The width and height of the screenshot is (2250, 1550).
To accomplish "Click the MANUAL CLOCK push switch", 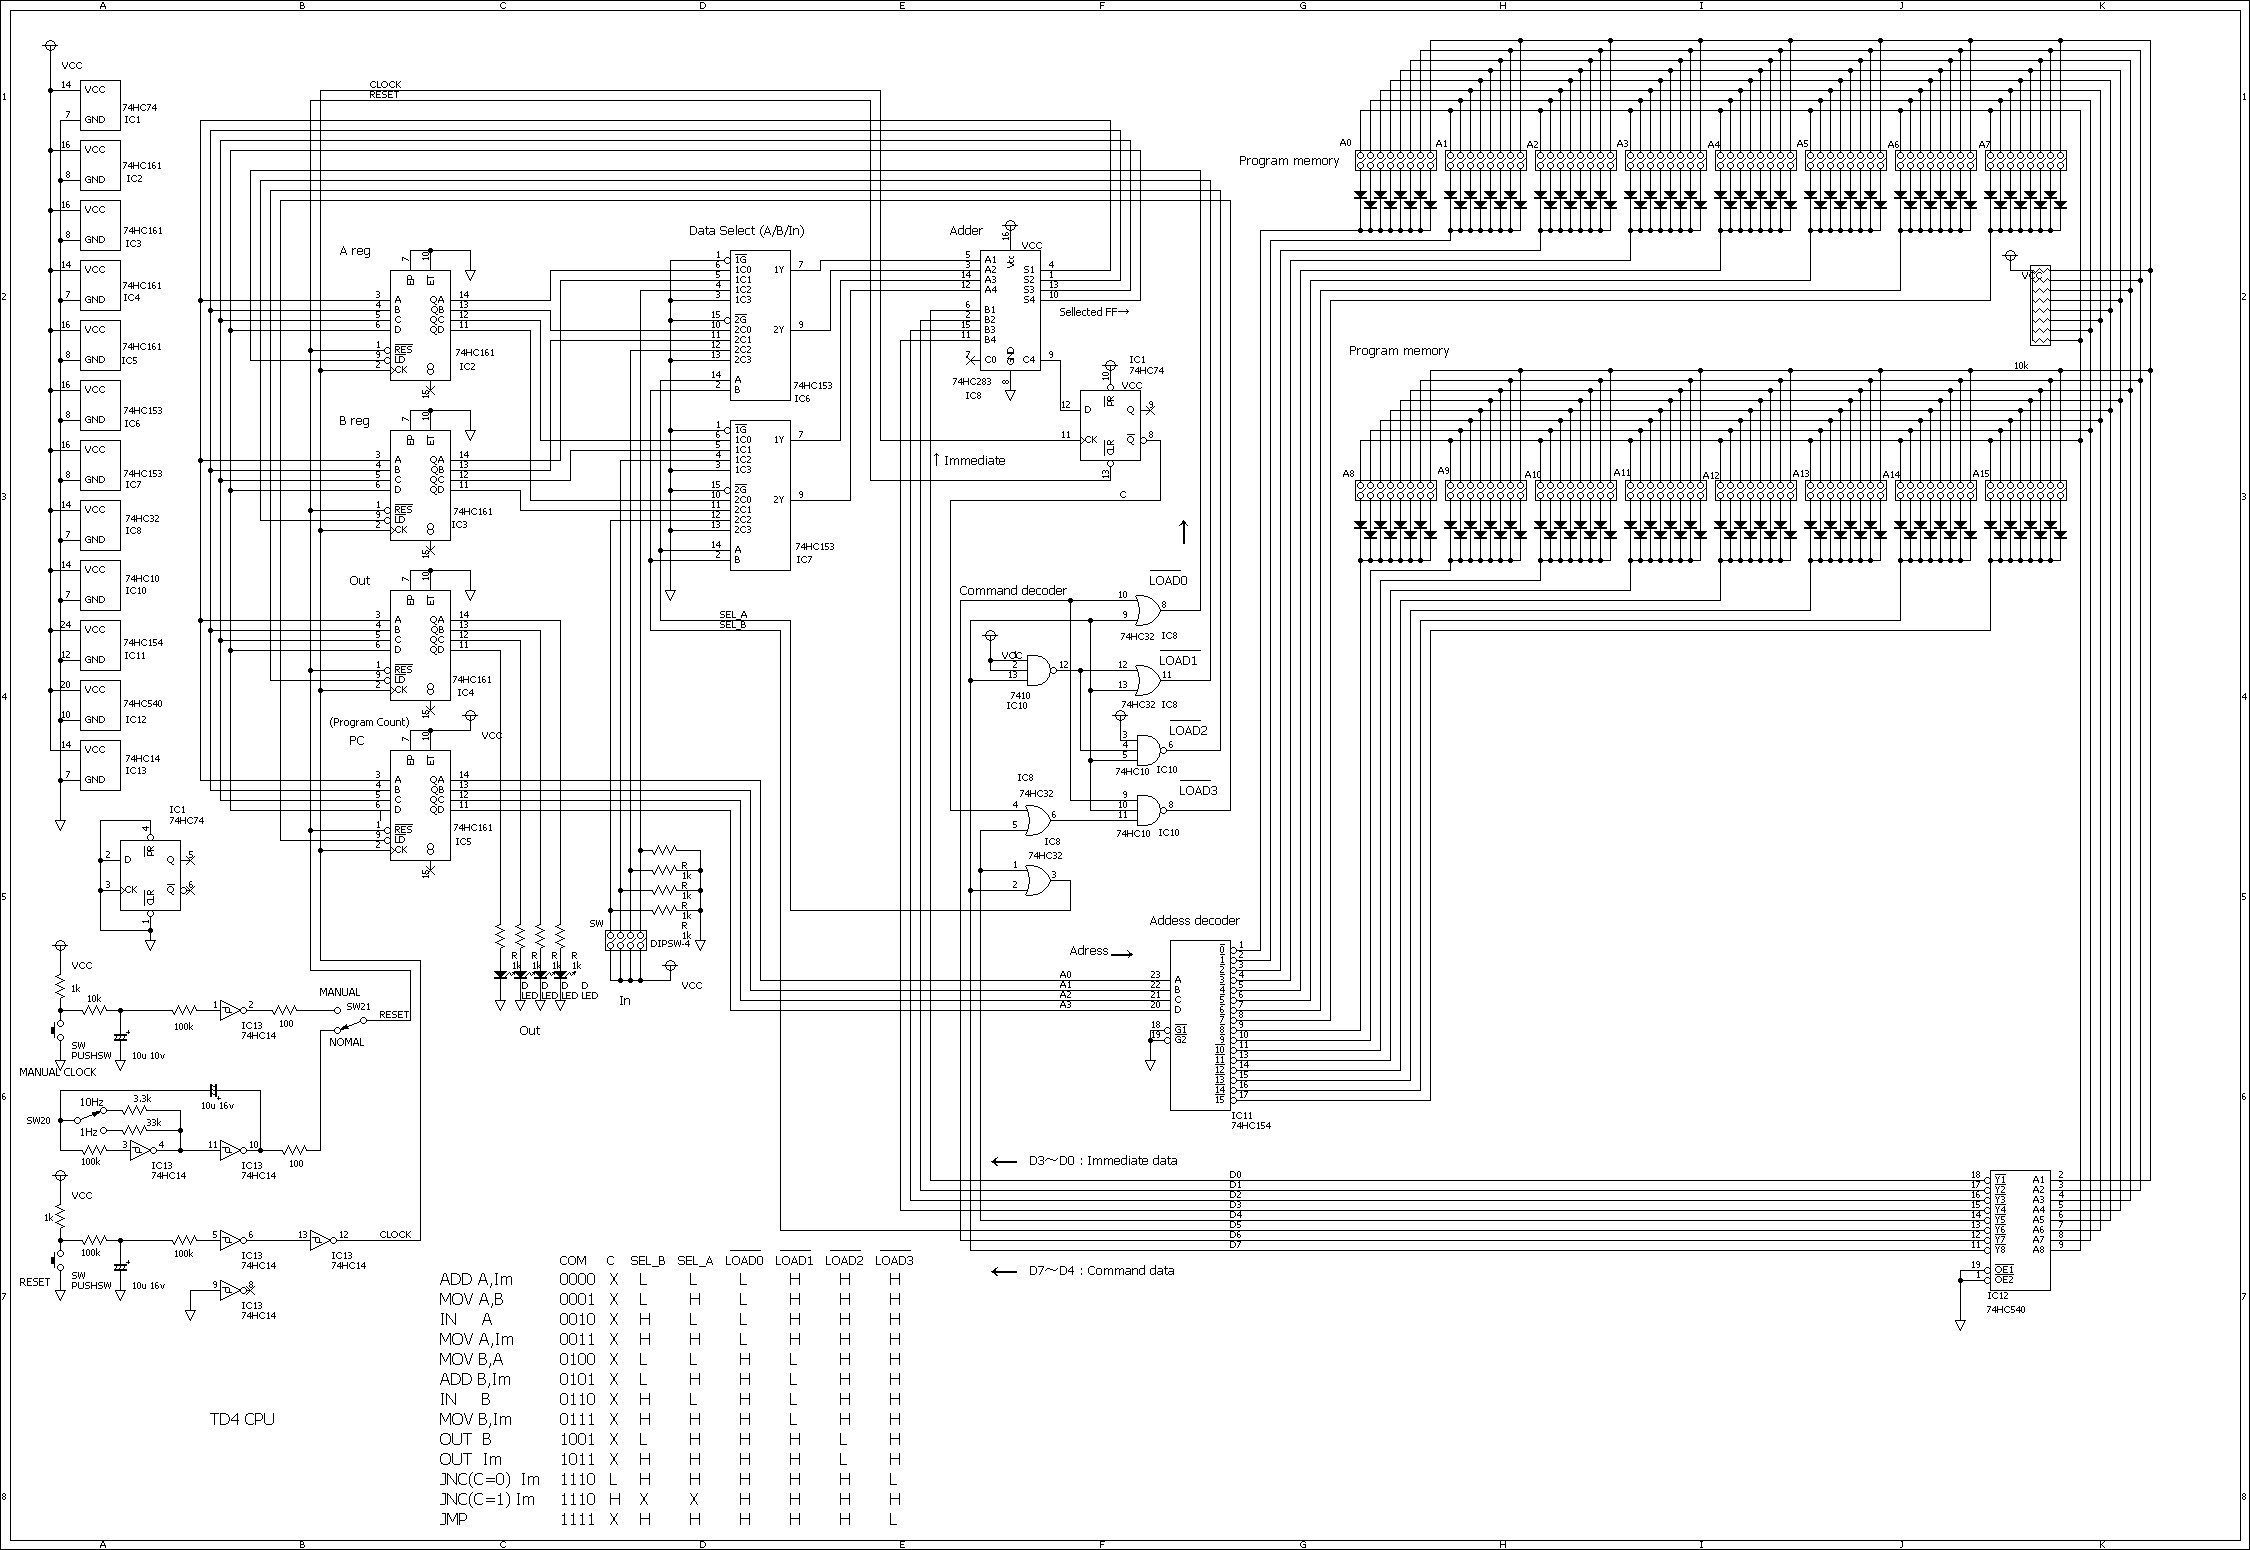I will 58,1028.
